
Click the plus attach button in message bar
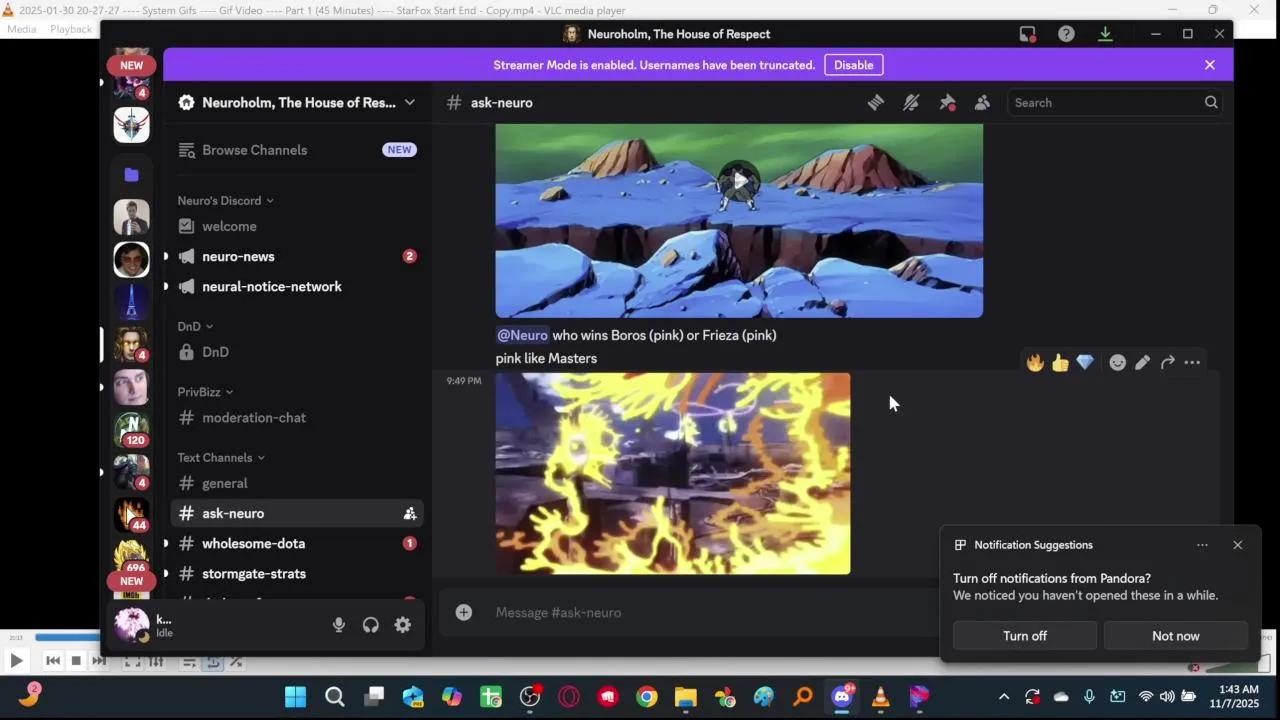[x=464, y=612]
